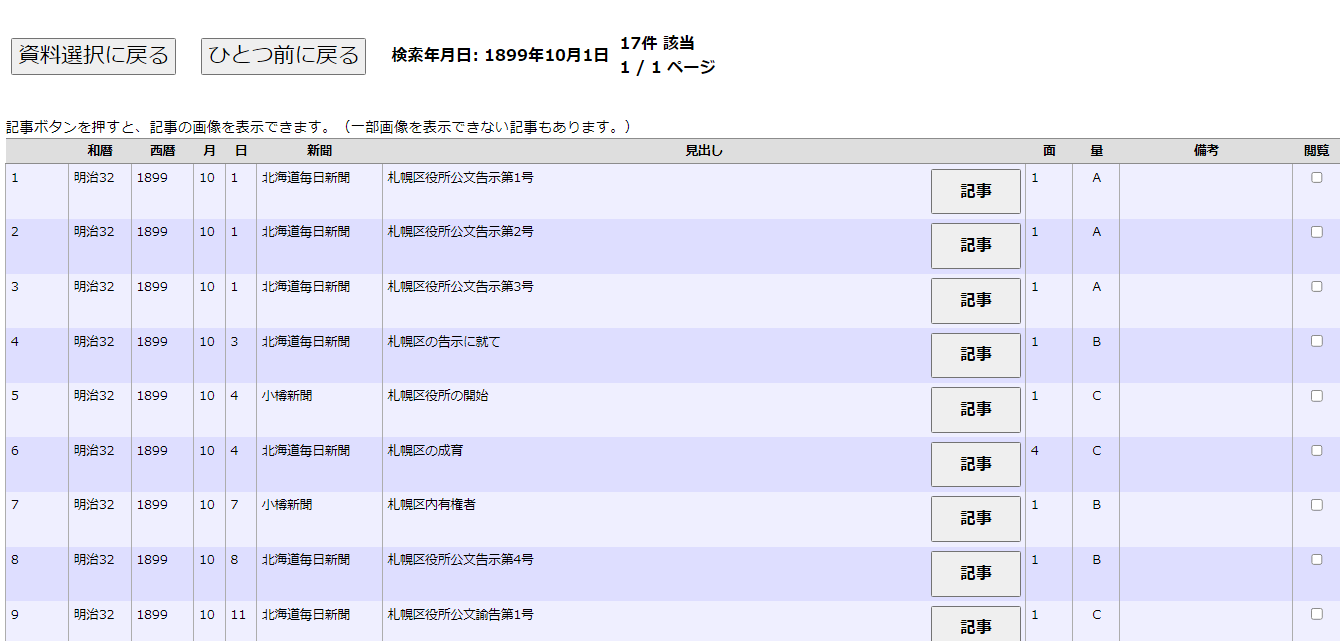Click 小樽新聞 in row 5

click(287, 395)
